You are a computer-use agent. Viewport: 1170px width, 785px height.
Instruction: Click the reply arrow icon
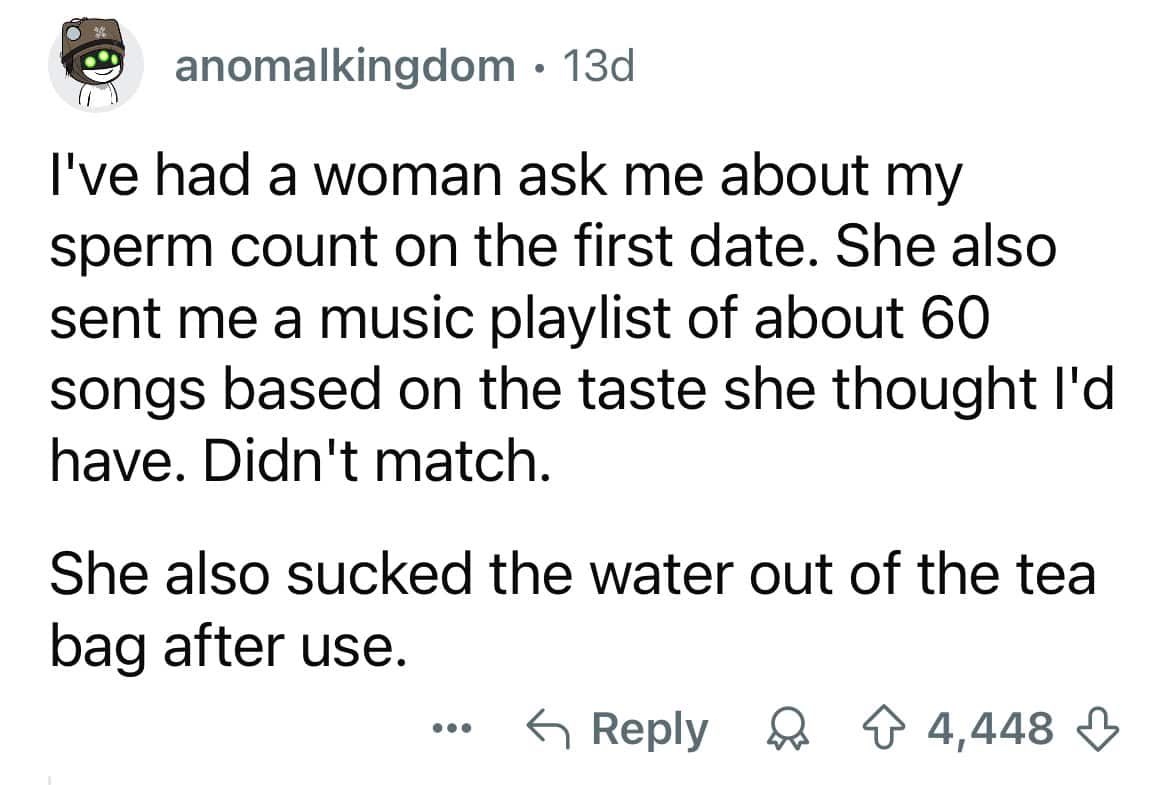pos(550,729)
